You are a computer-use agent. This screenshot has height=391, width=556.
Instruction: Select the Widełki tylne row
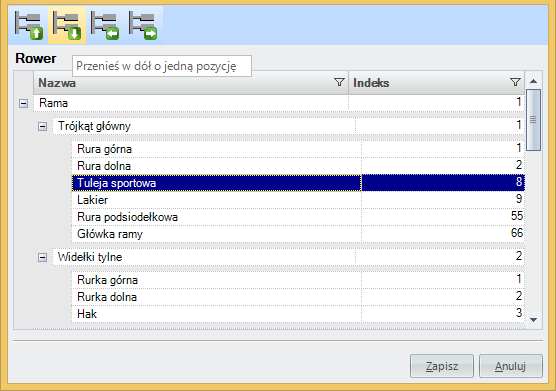pos(288,257)
